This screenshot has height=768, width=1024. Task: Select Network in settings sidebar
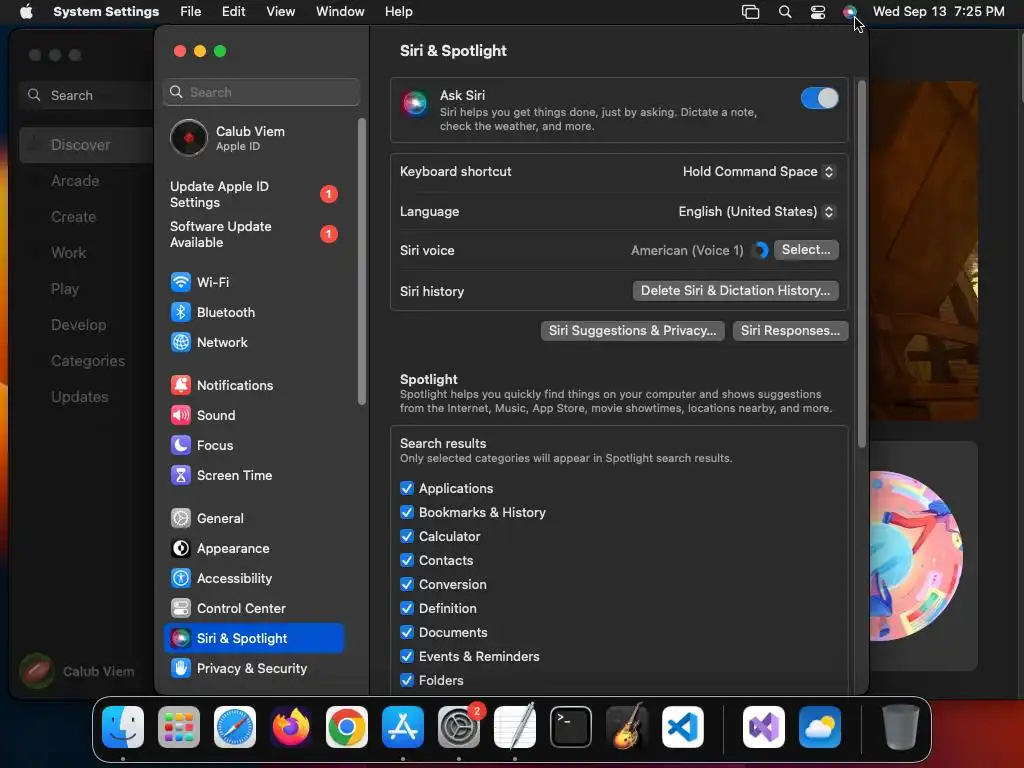pyautogui.click(x=253, y=342)
